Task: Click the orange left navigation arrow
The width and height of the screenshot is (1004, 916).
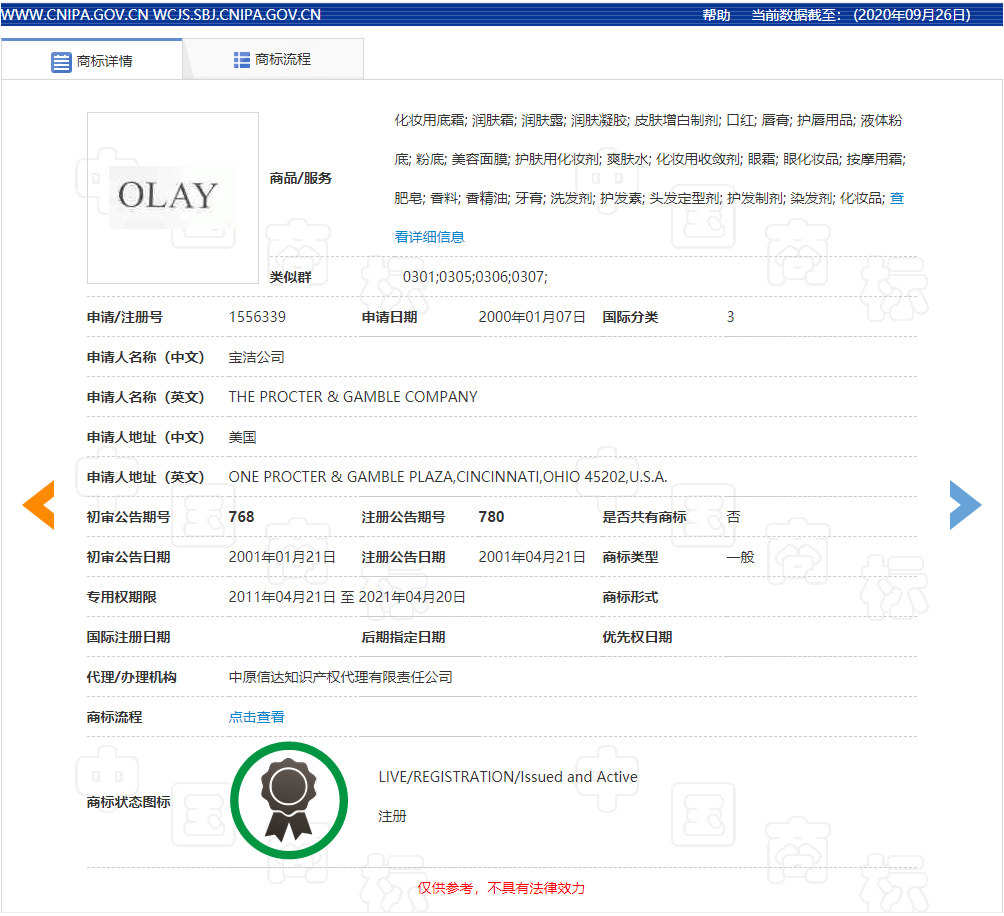Action: (38, 505)
